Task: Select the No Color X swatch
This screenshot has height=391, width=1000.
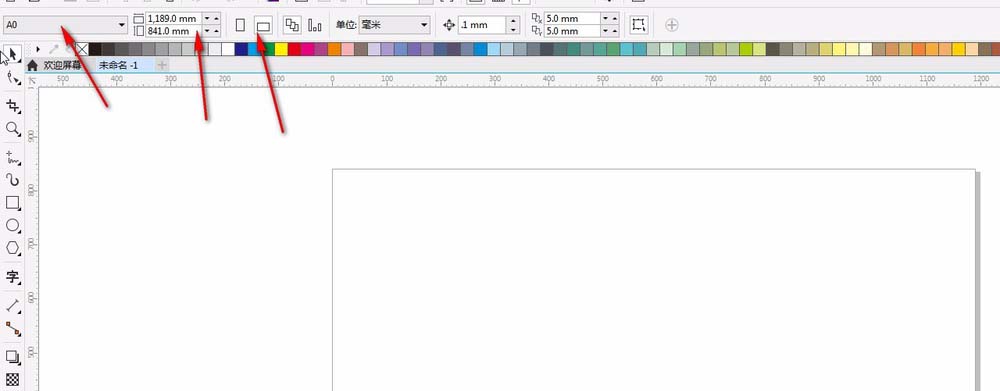Action: pyautogui.click(x=82, y=49)
